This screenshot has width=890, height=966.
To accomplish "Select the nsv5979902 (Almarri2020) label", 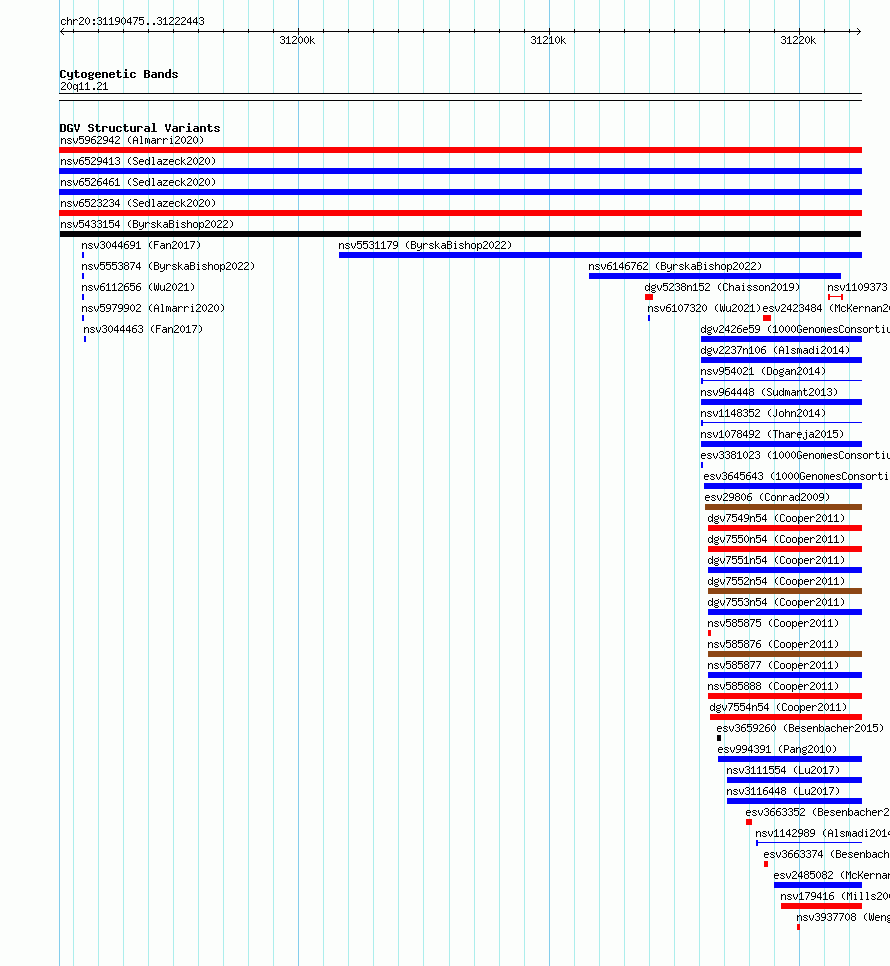I will point(153,308).
